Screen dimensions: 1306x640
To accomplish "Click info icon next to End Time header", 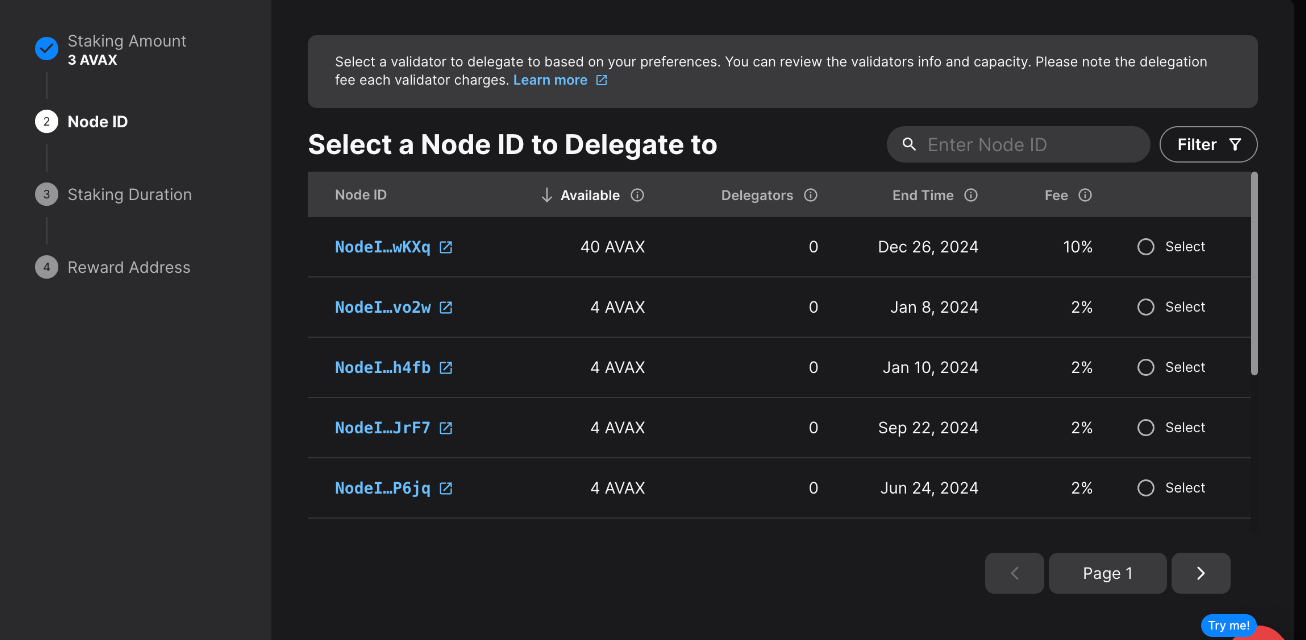I will pos(971,195).
